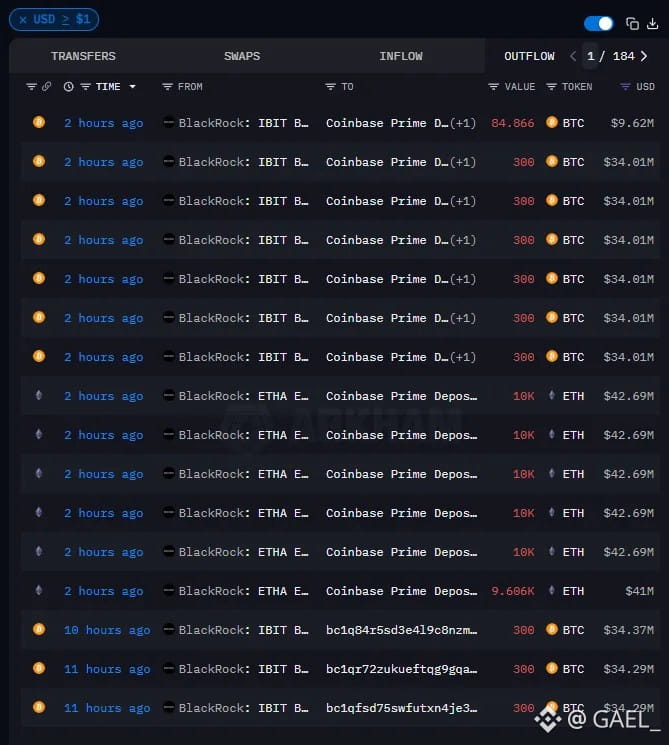
Task: Open address bc1q84r5sd3e4l9c8nzm…
Action: [401, 630]
